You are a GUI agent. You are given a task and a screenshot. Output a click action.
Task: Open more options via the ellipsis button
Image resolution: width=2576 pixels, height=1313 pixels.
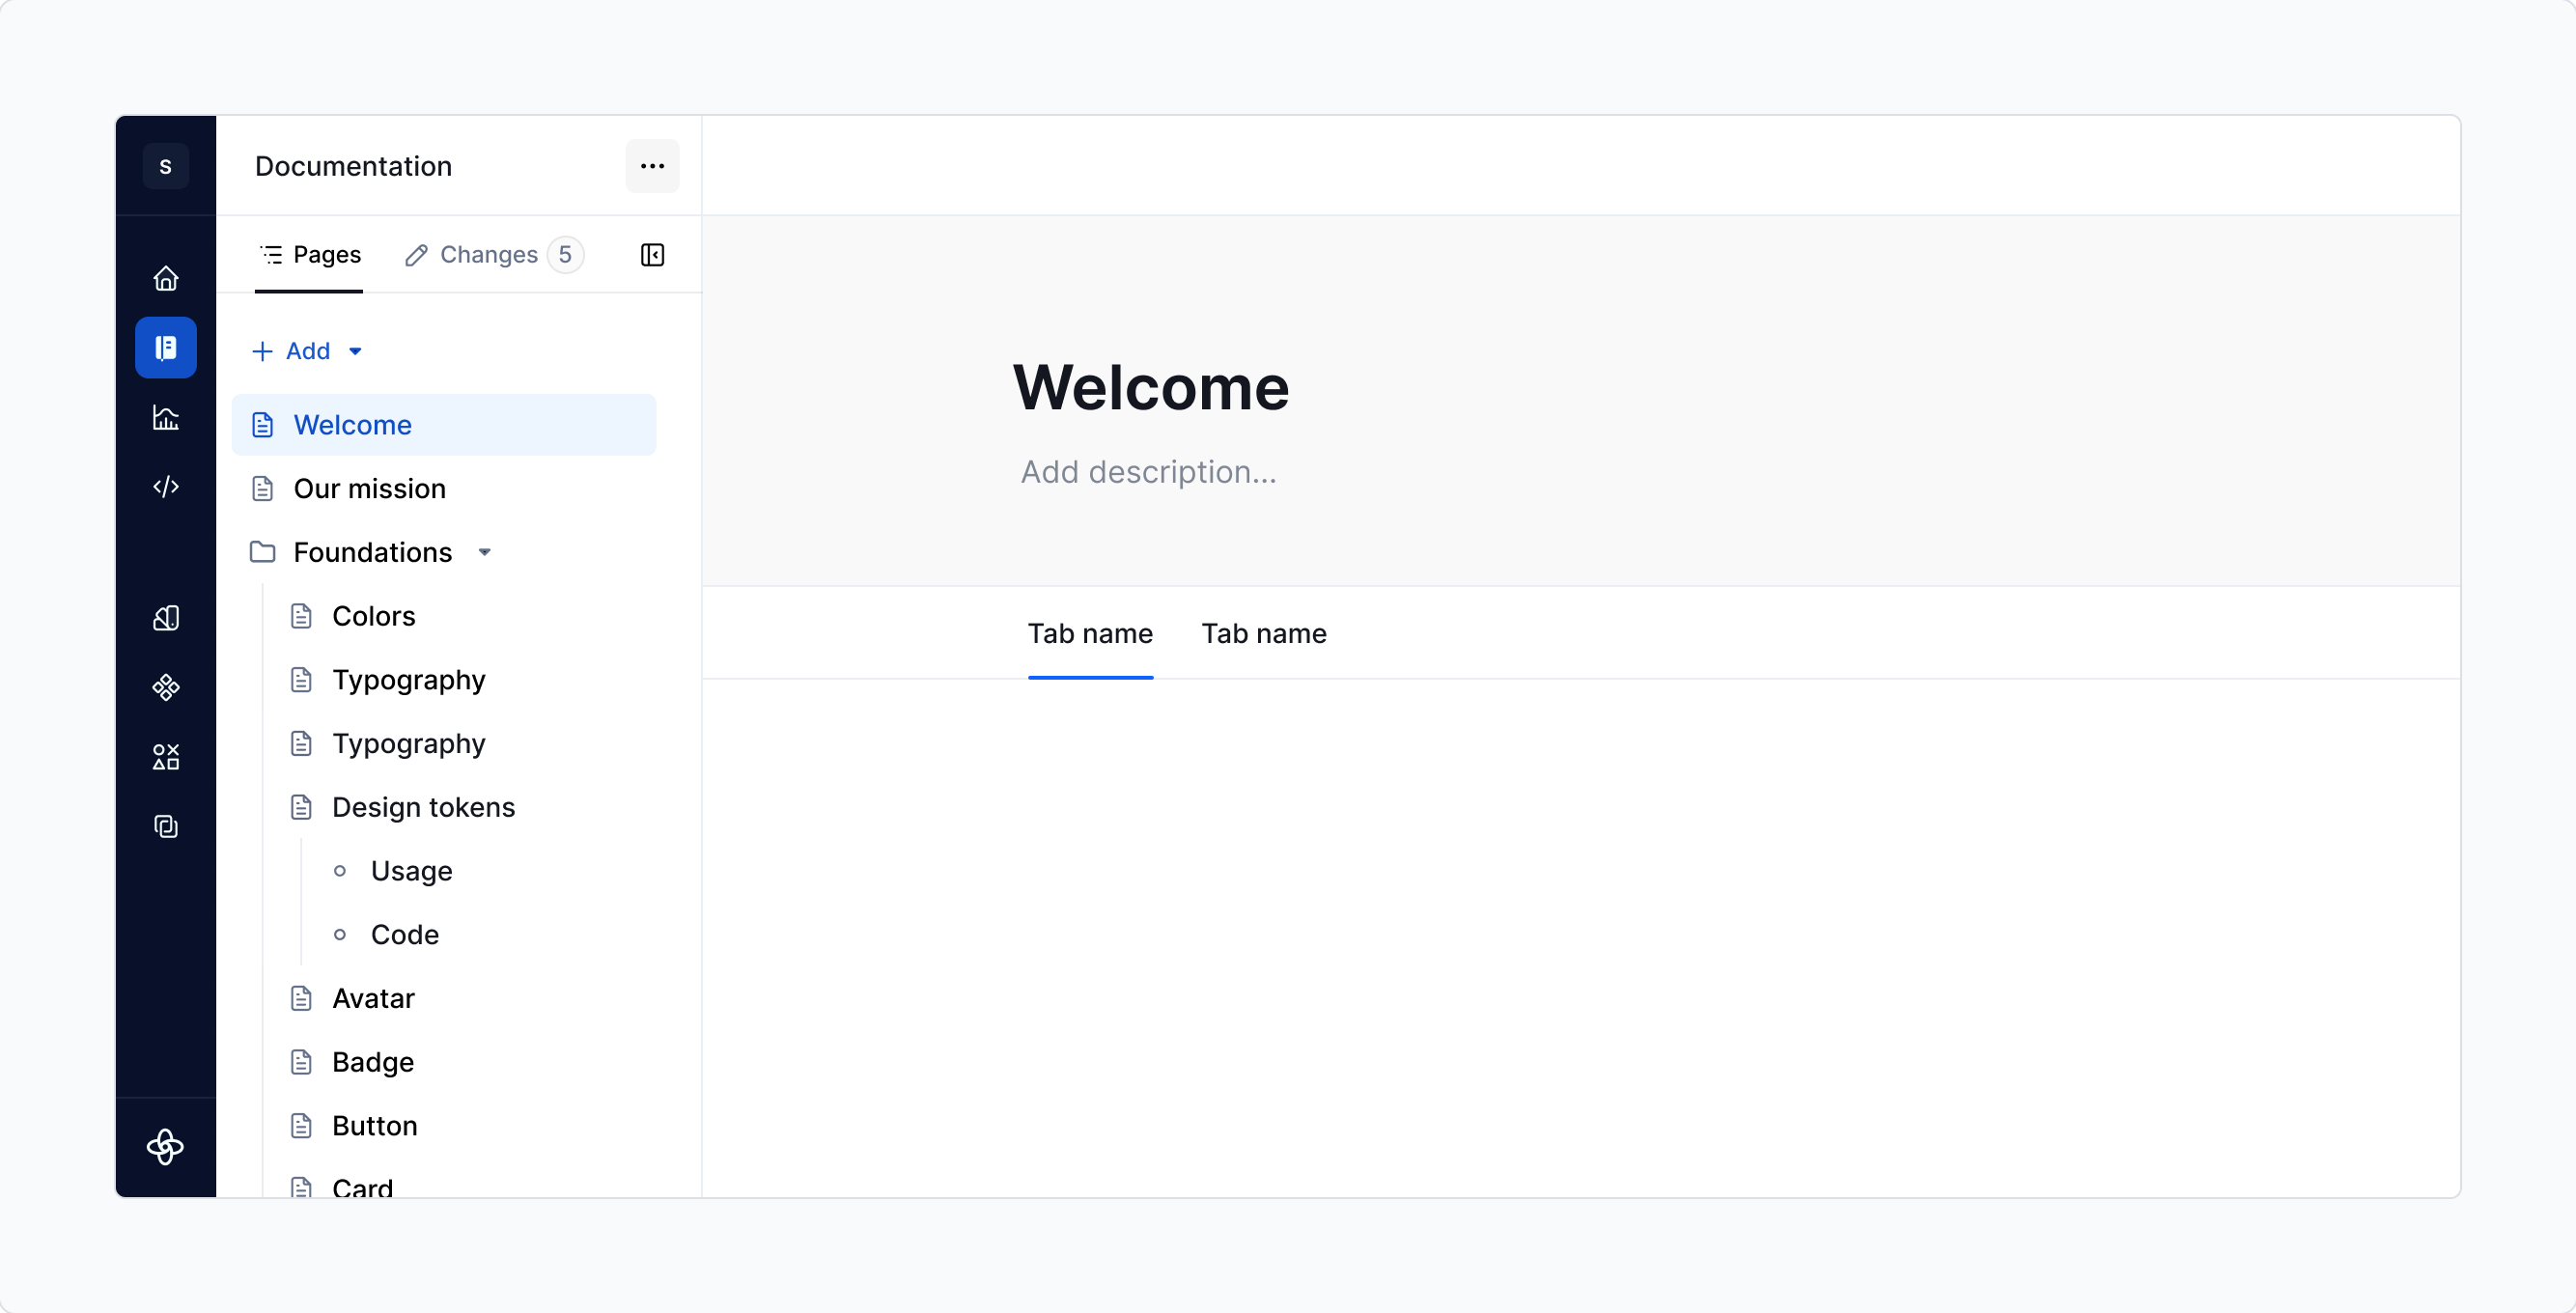[651, 166]
